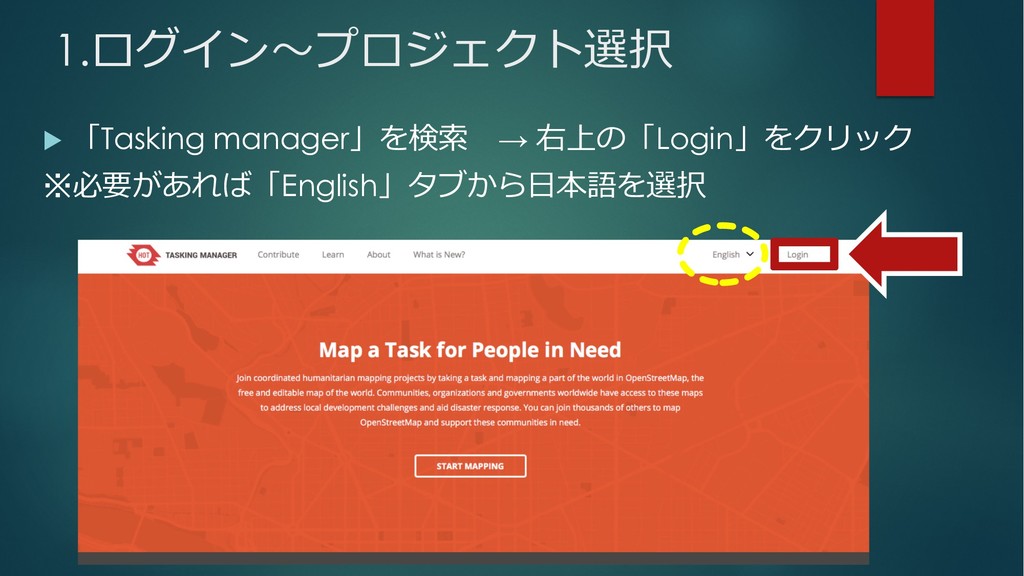Click the START MAPPING button
Viewport: 1024px width, 576px height.
coord(470,466)
